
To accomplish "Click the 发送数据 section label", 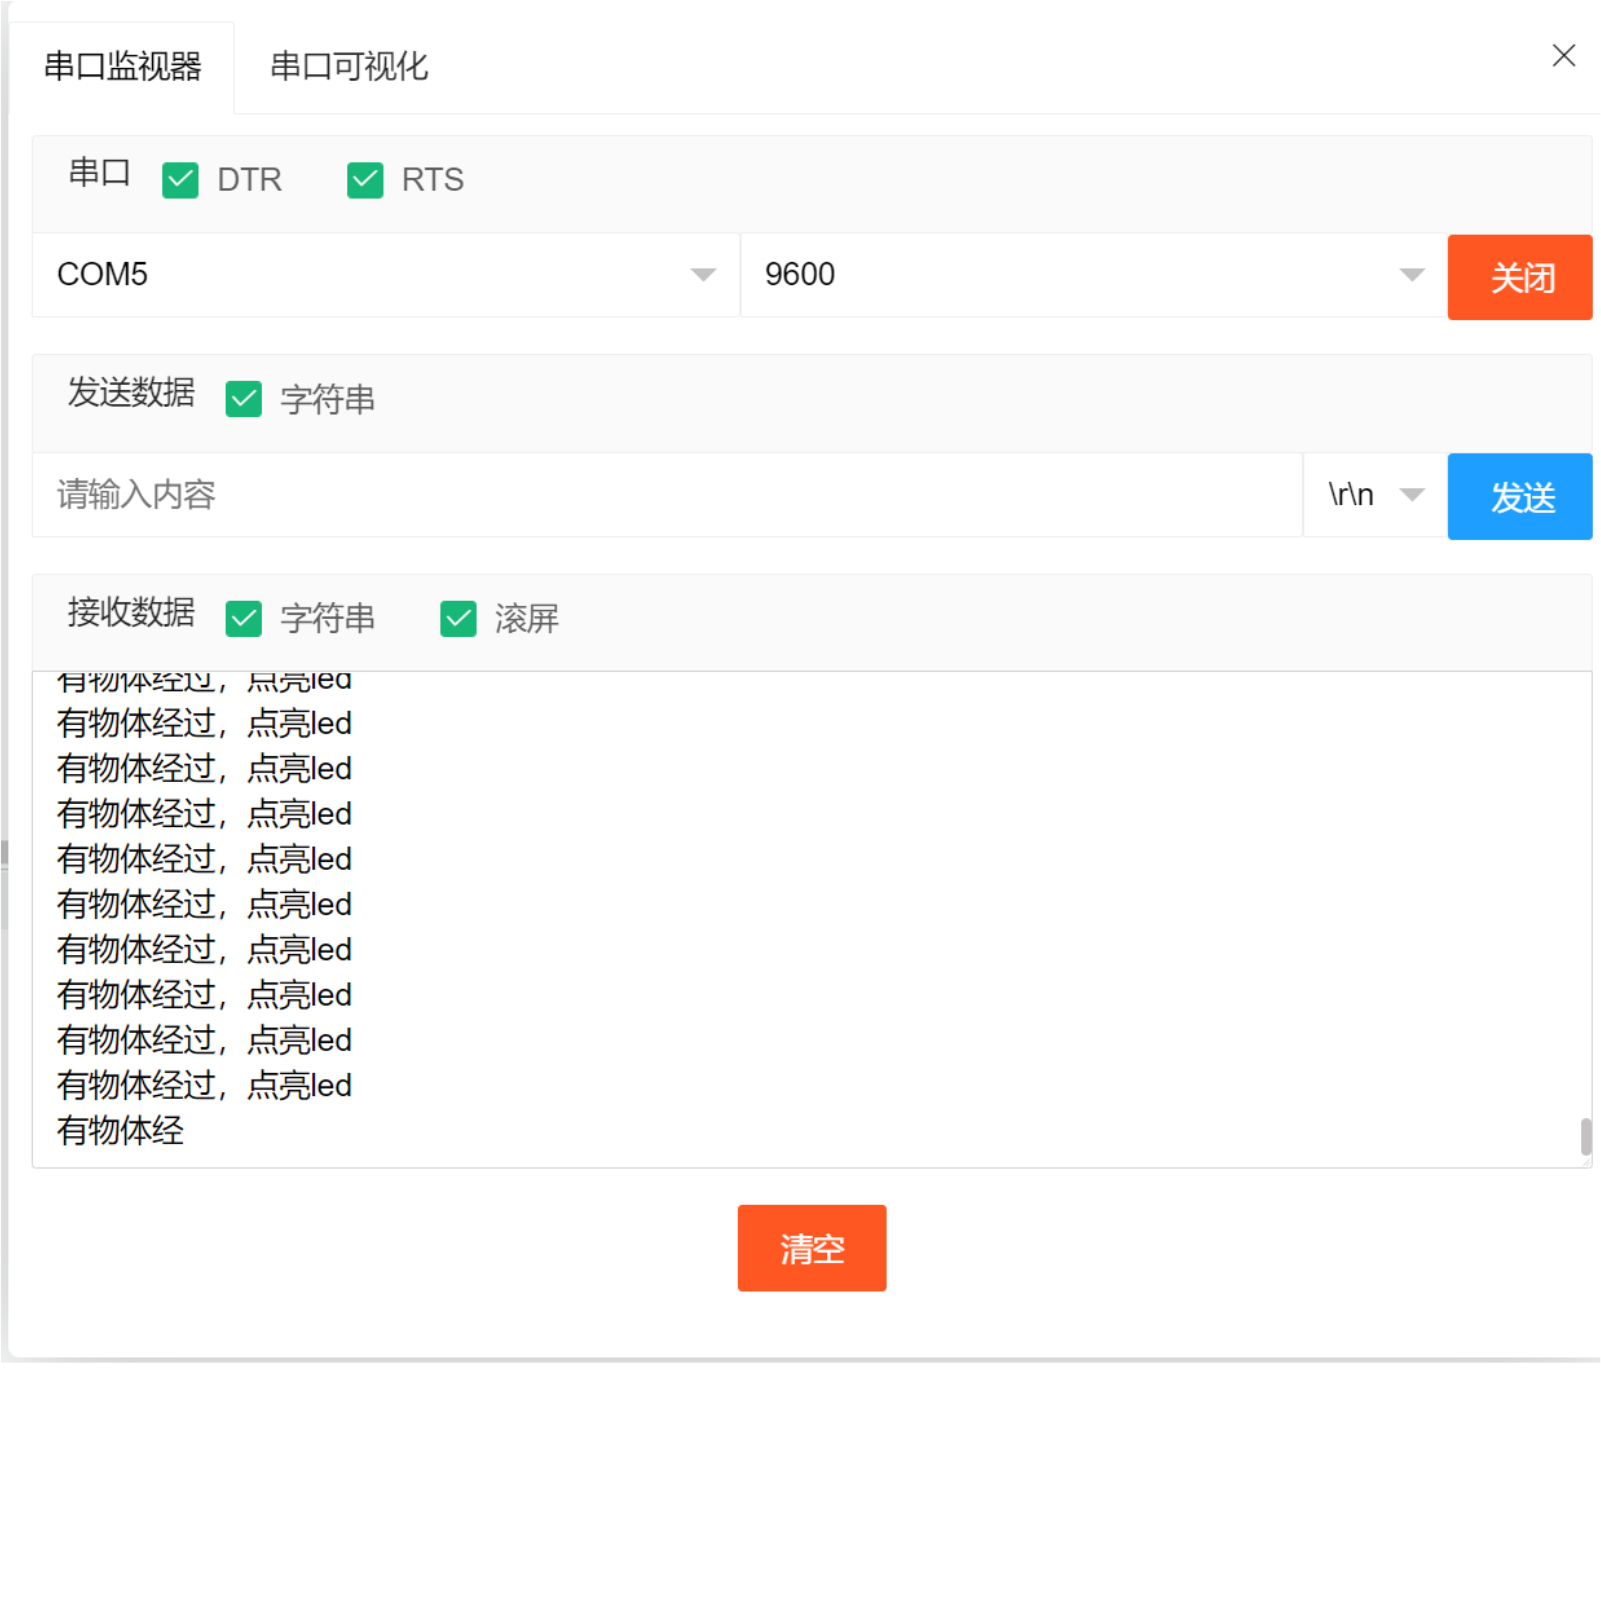I will coord(131,393).
